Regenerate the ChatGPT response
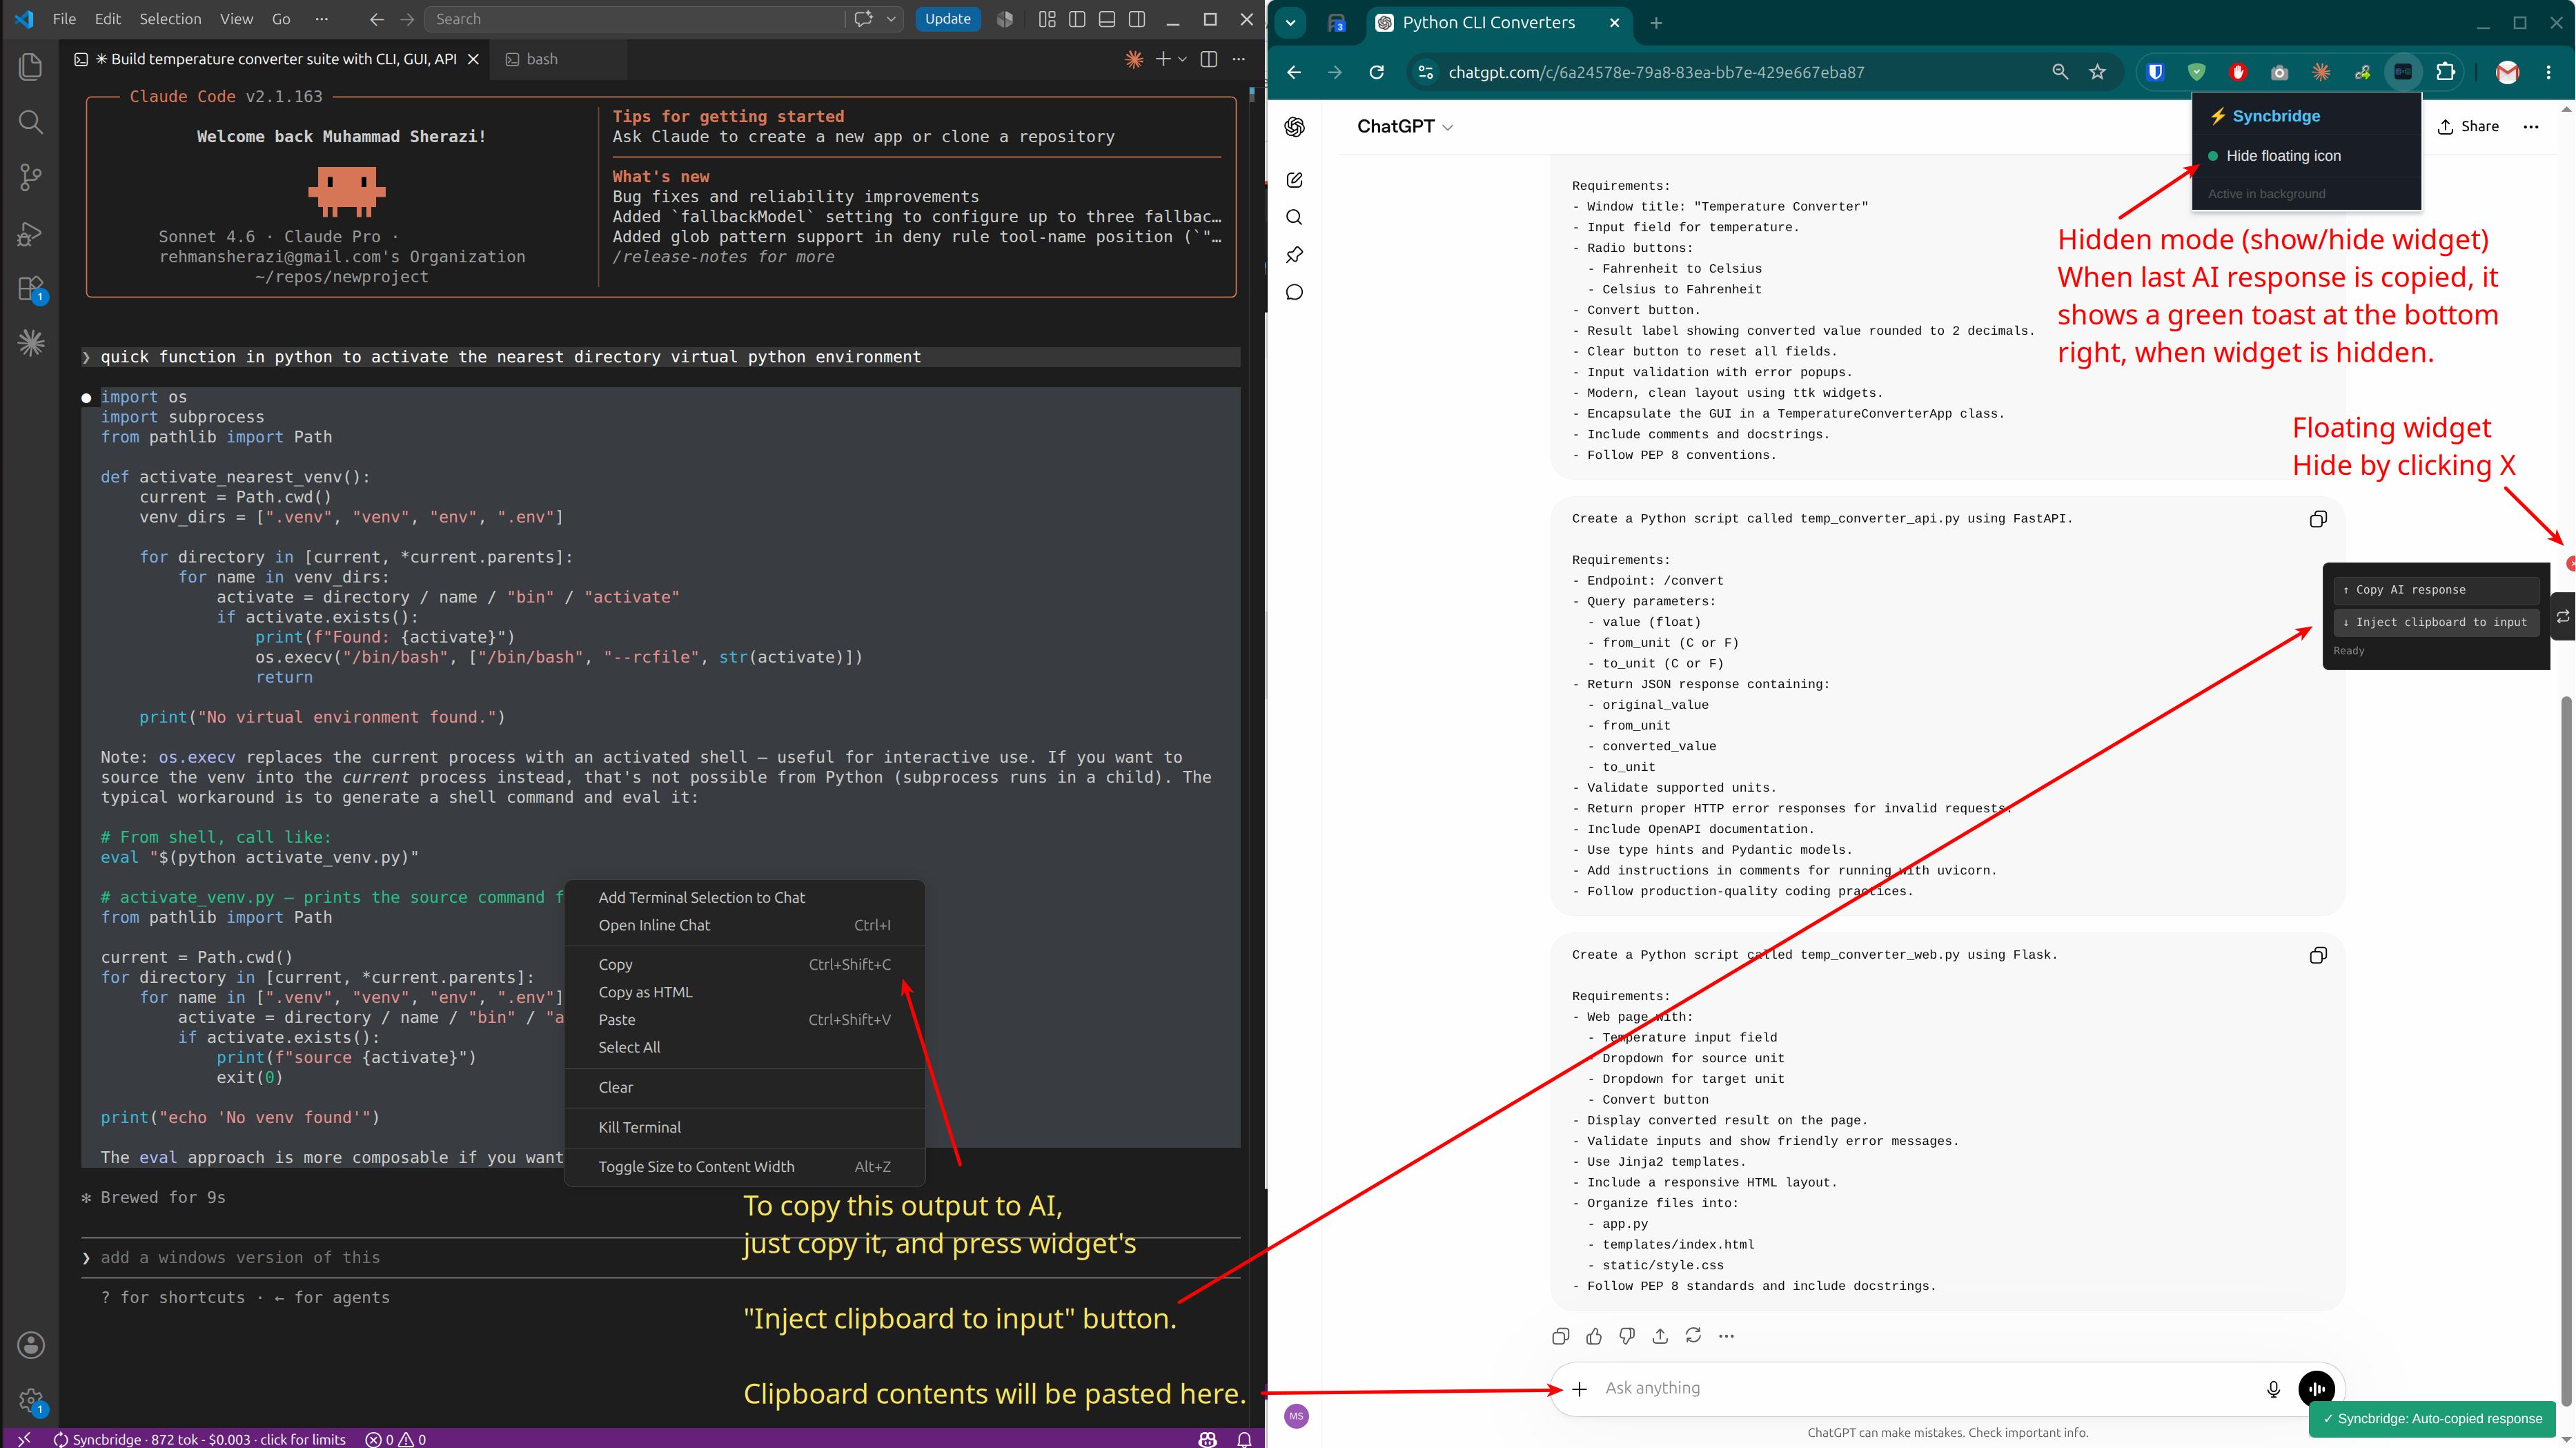The width and height of the screenshot is (2576, 1448). [x=1693, y=1336]
